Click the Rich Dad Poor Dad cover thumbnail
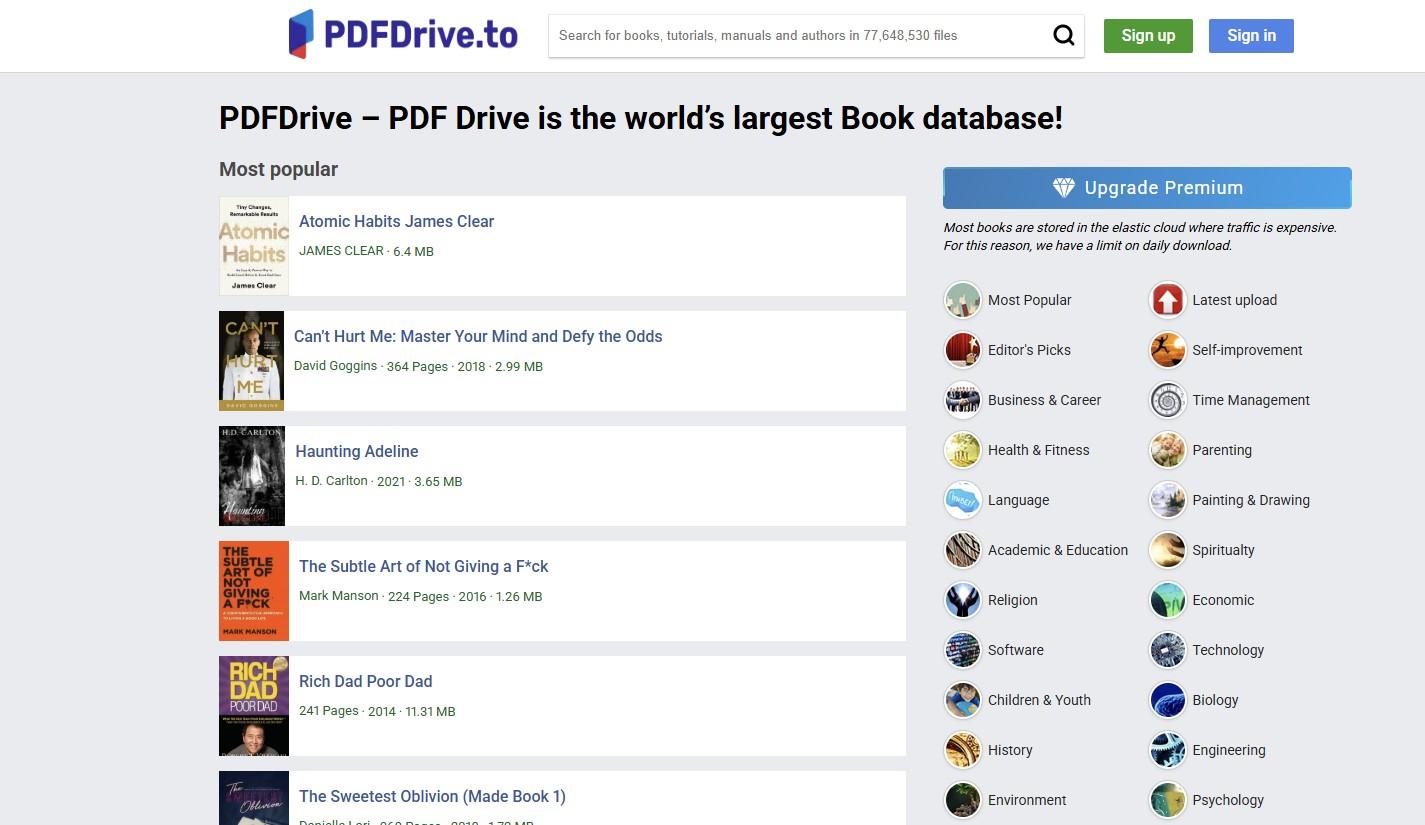 (x=254, y=706)
